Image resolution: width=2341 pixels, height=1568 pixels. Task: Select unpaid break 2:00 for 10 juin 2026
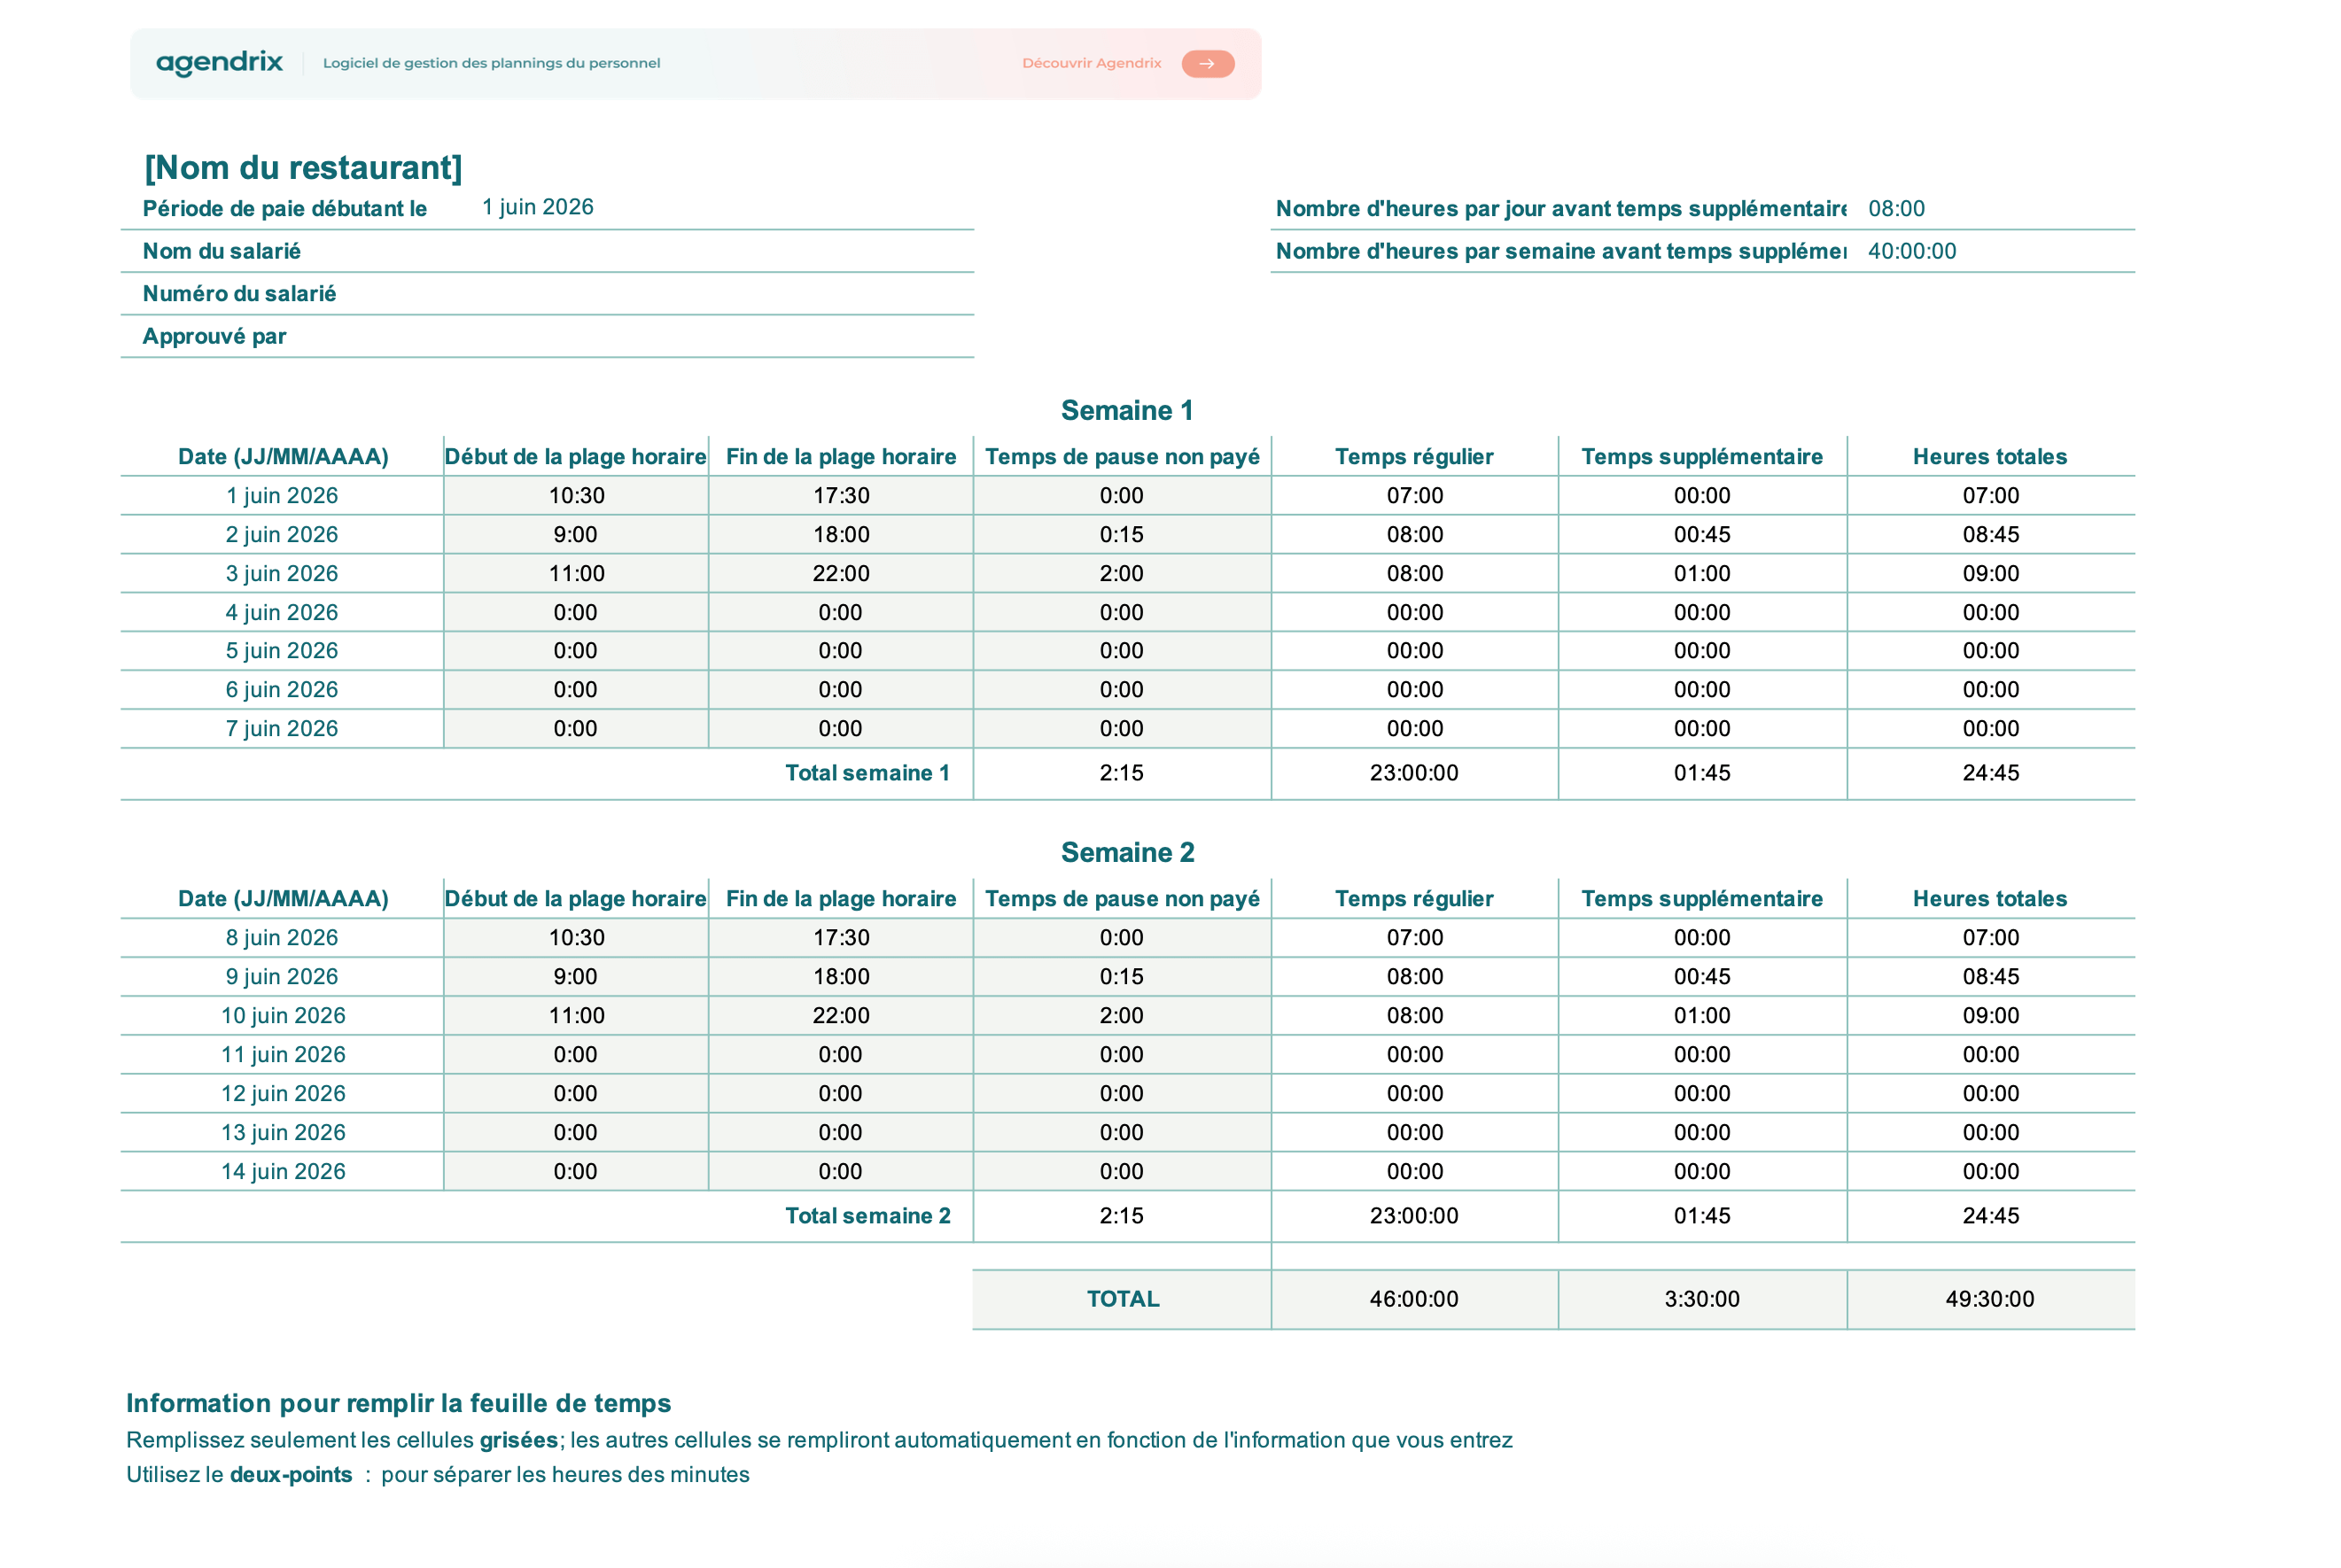(1122, 1015)
